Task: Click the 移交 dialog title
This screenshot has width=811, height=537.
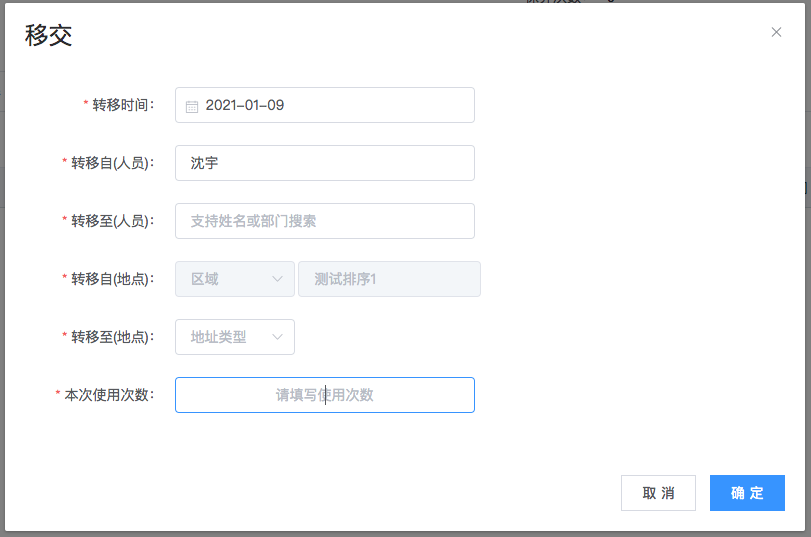Action: pos(49,35)
